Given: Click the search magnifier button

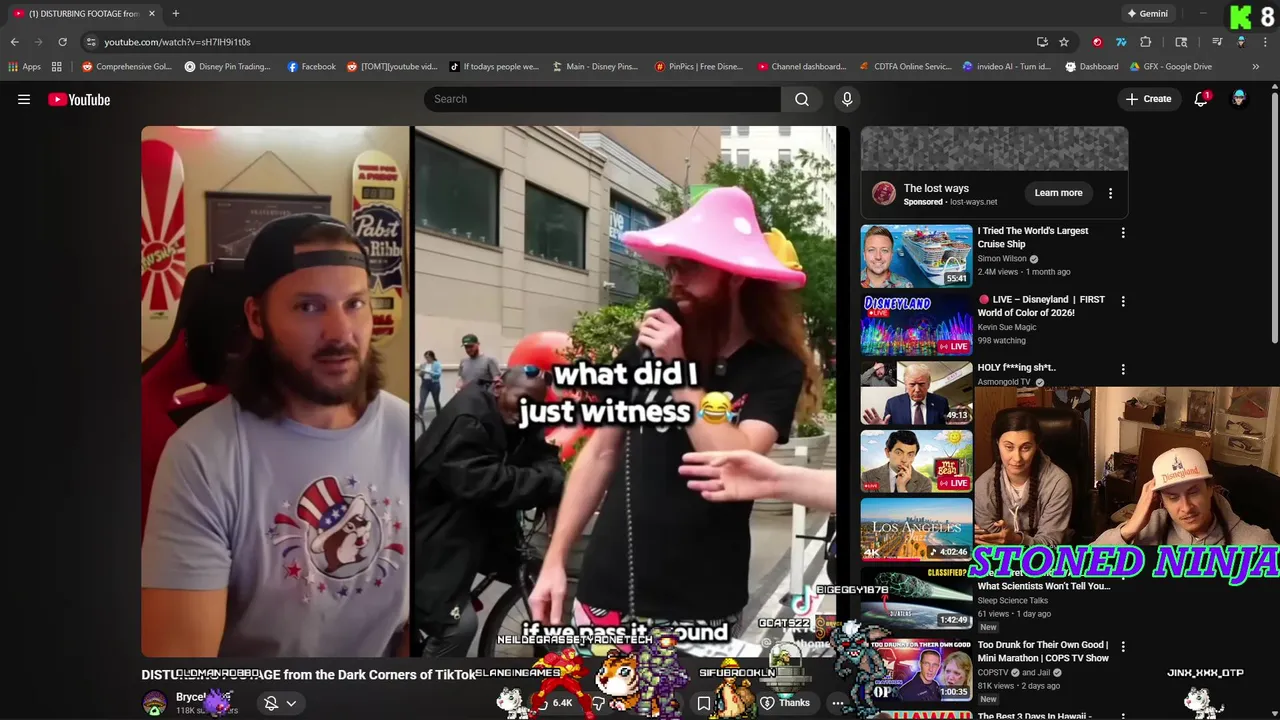Looking at the screenshot, I should pos(802,99).
